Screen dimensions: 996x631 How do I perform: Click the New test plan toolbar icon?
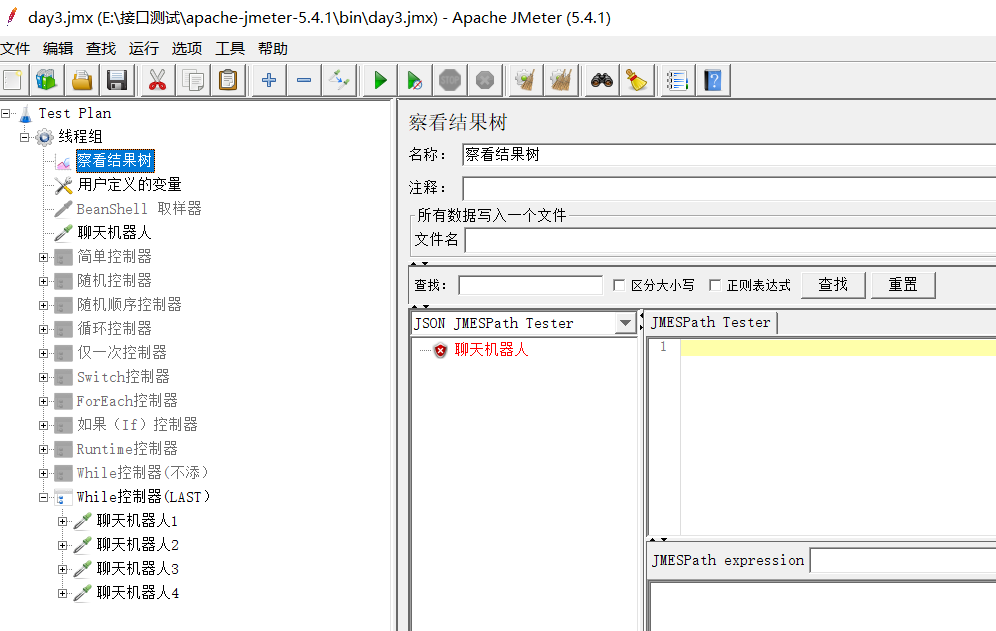pyautogui.click(x=13, y=81)
